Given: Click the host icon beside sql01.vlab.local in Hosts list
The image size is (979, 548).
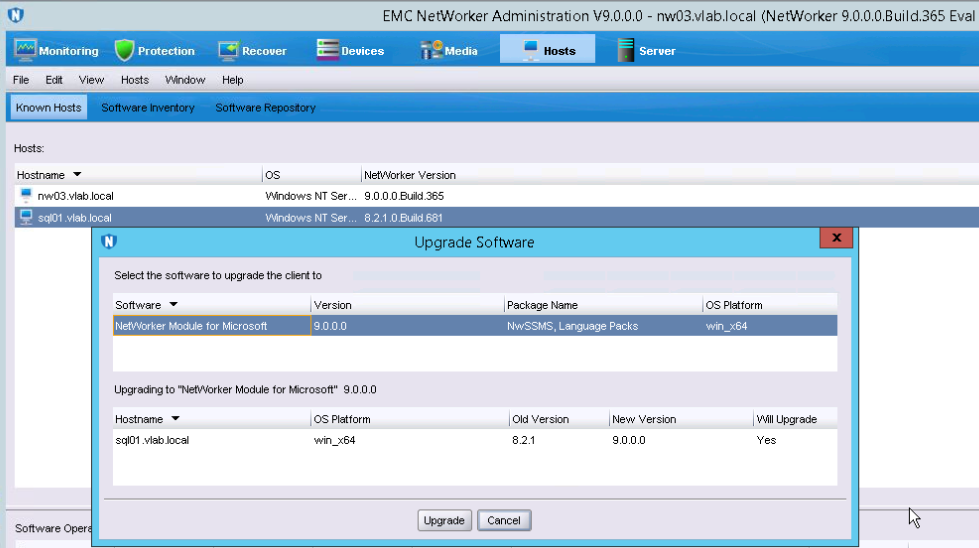Looking at the screenshot, I should pyautogui.click(x=26, y=217).
